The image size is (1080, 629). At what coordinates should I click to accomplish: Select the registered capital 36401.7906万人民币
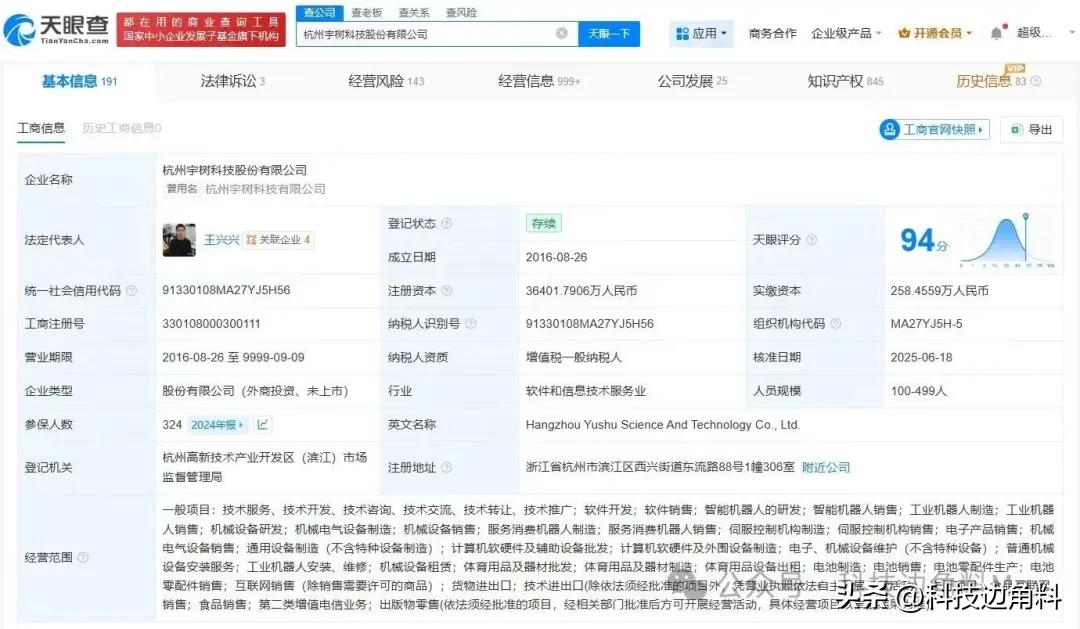pyautogui.click(x=581, y=291)
